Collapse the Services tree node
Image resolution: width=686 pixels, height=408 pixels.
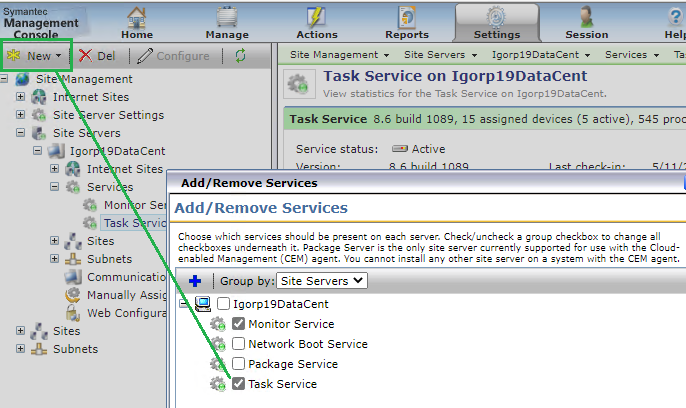coord(54,186)
